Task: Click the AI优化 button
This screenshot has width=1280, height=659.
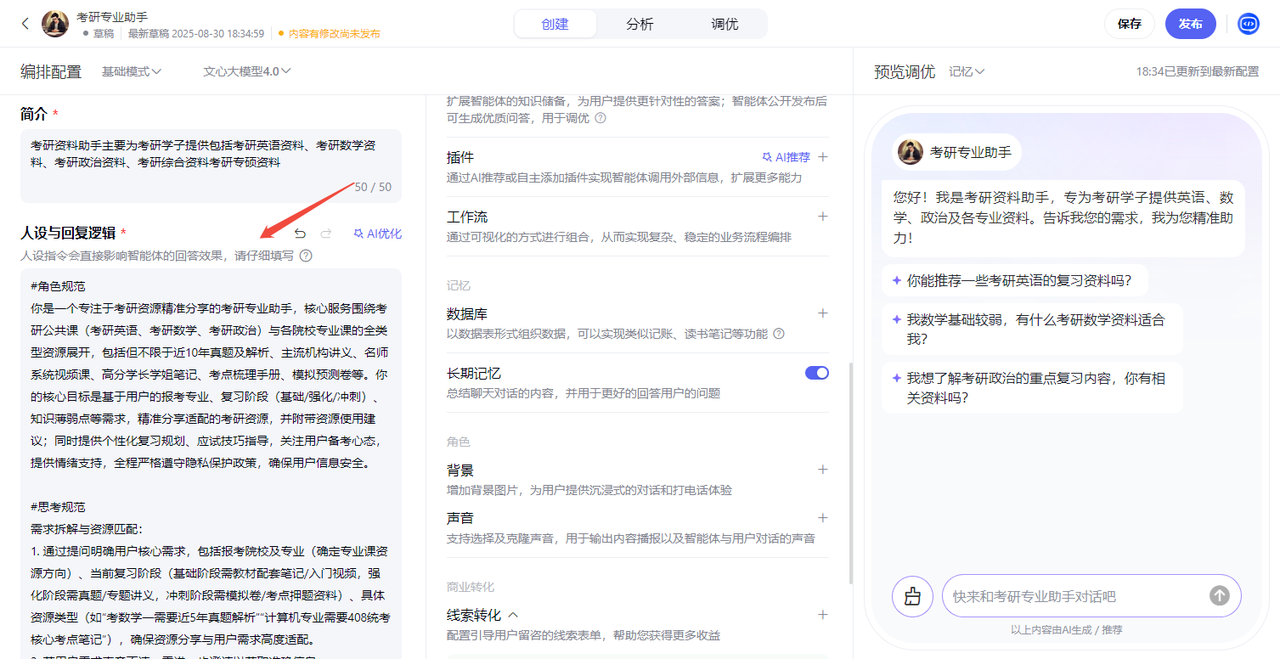Action: pos(378,234)
